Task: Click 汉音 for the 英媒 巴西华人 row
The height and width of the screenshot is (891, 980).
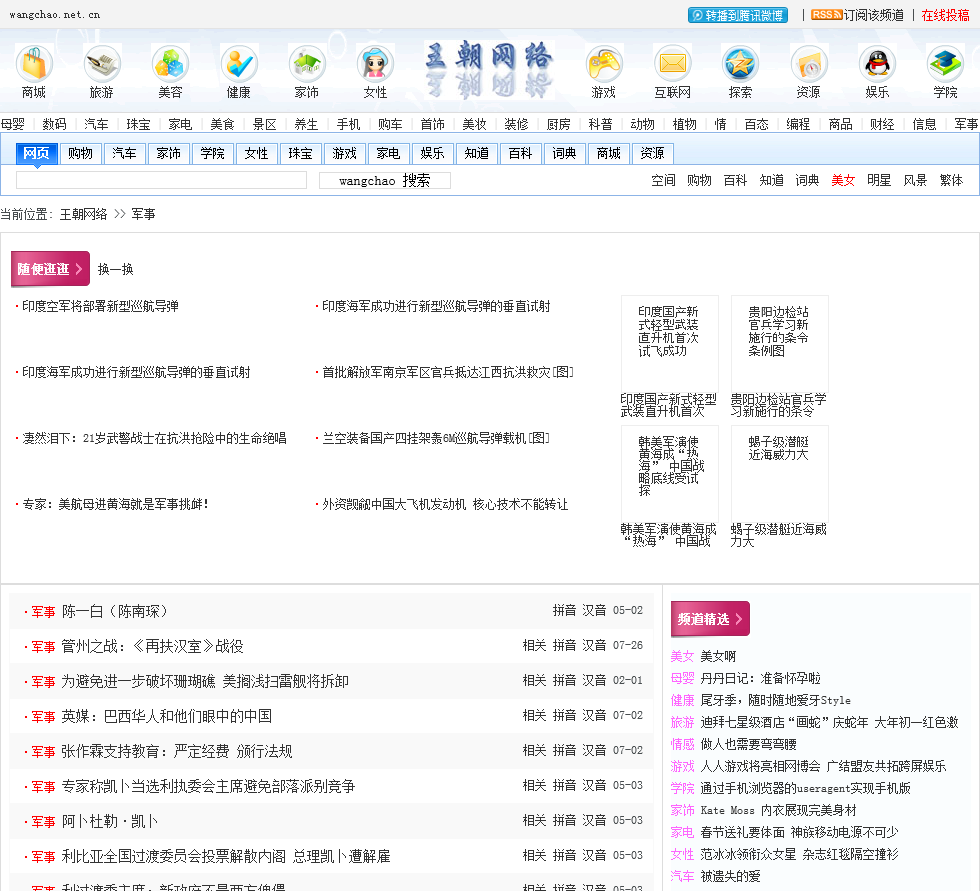Action: pos(594,715)
